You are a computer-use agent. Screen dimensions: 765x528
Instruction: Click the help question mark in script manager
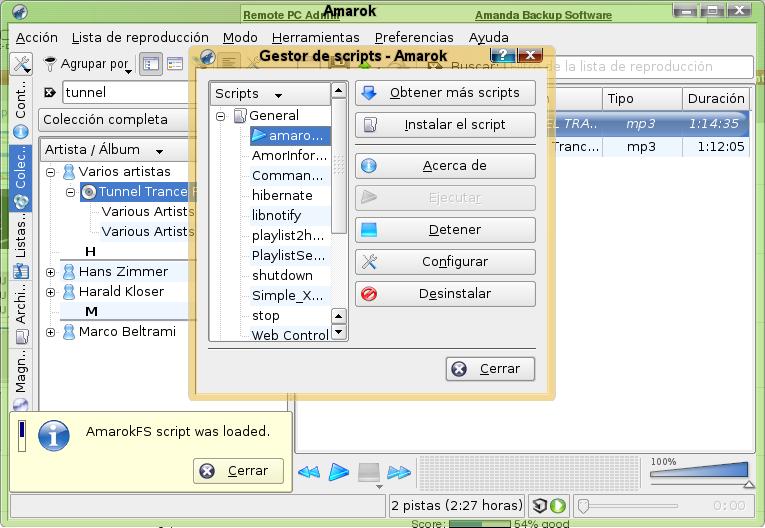pos(503,56)
